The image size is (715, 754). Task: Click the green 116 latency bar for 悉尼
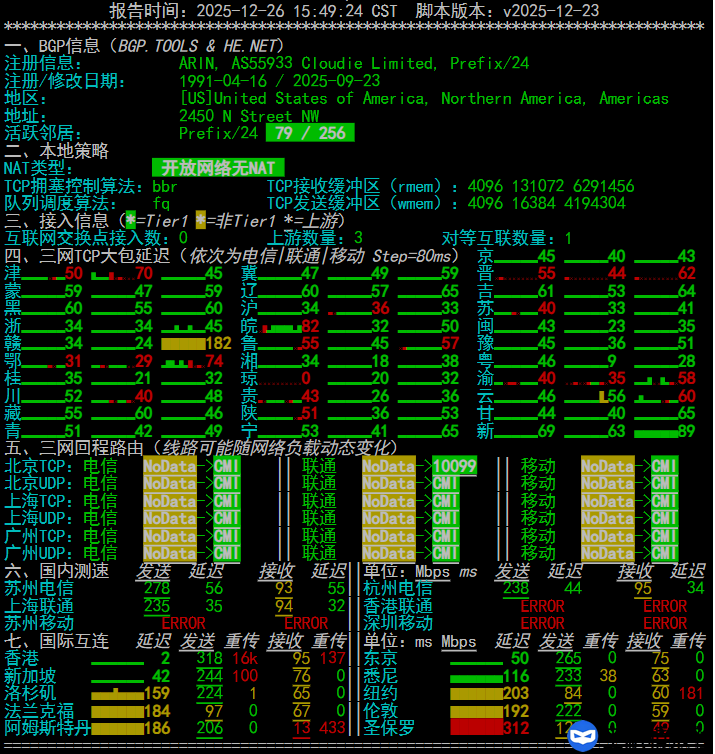click(x=477, y=679)
